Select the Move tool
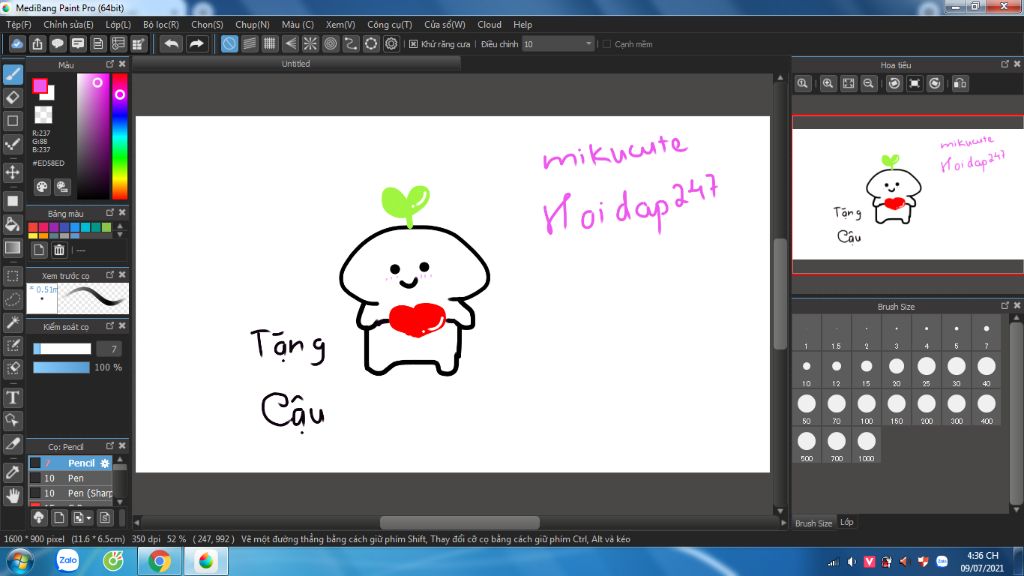 pos(13,172)
